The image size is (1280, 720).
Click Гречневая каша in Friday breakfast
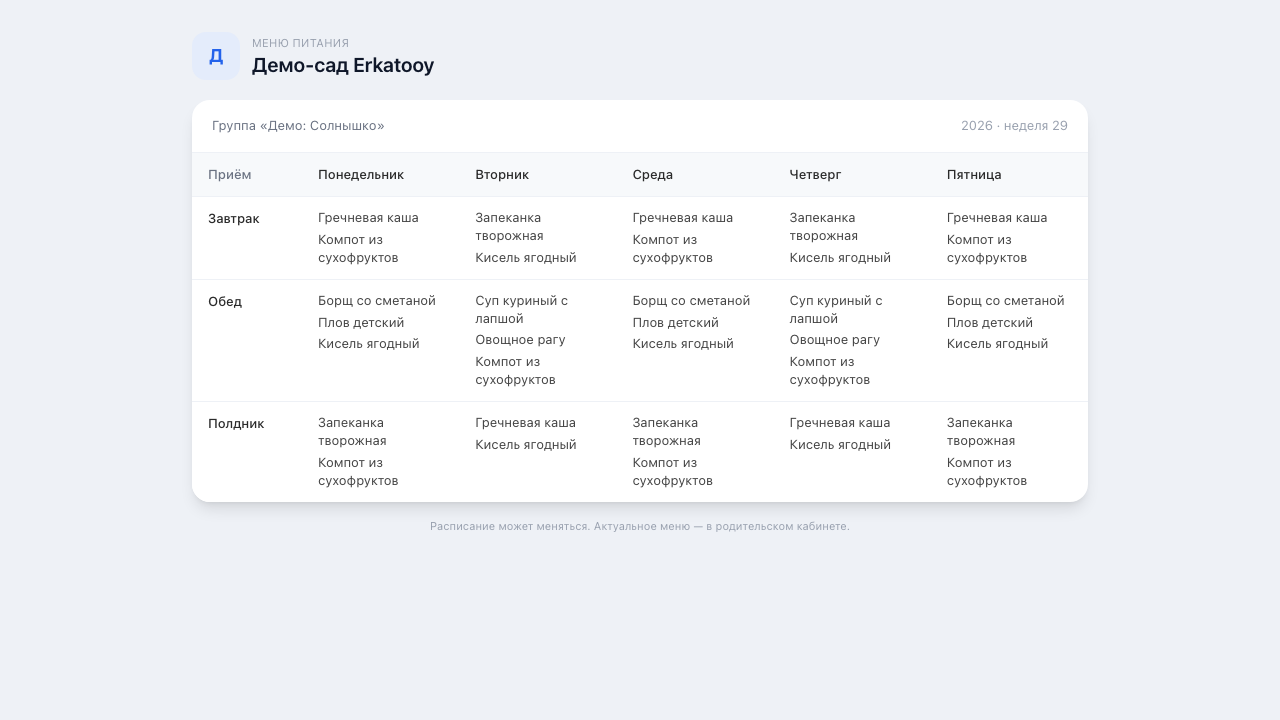[997, 218]
